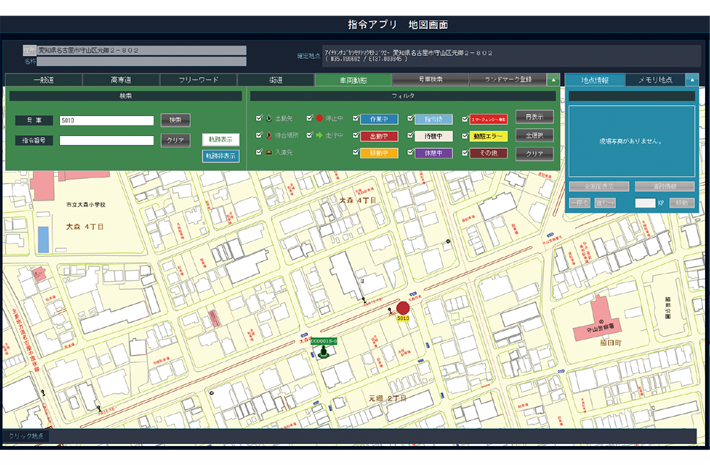Focus the empty 指令番号 input field
Viewport: 710px width, 465px height.
[107, 140]
